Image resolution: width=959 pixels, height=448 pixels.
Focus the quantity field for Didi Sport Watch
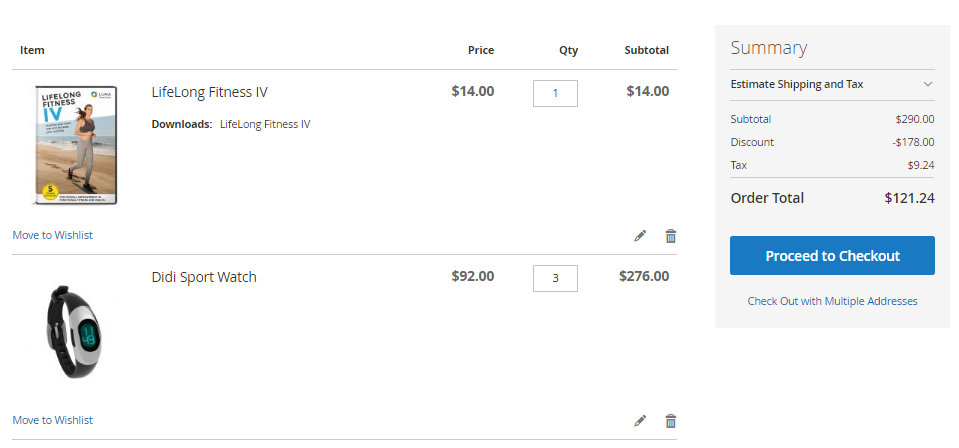555,278
